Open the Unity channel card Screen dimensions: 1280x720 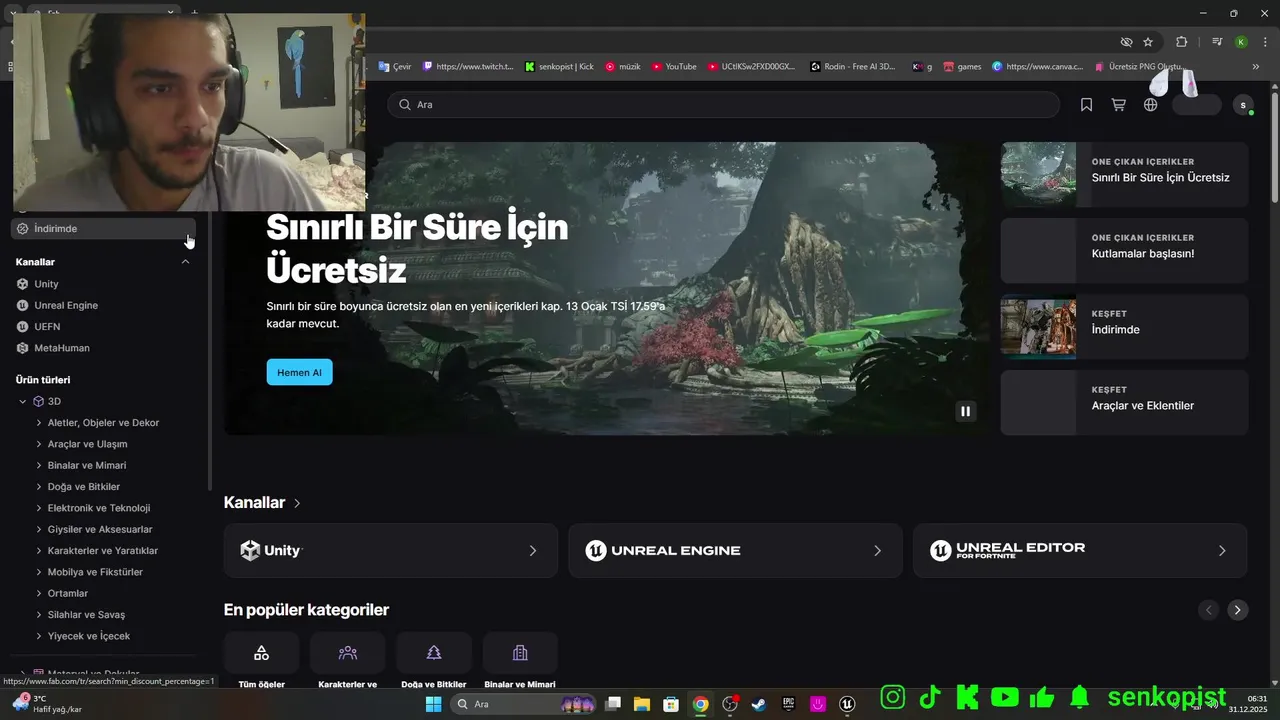point(390,551)
